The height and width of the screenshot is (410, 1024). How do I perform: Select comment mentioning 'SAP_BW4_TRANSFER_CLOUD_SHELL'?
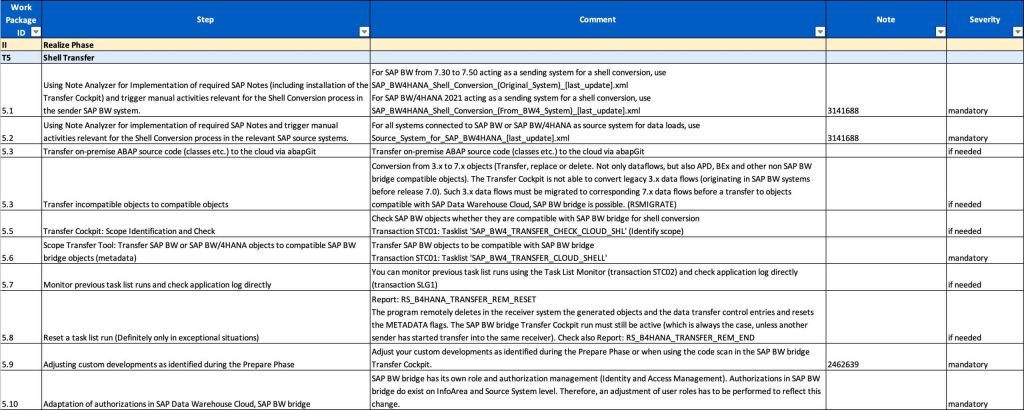pos(598,251)
